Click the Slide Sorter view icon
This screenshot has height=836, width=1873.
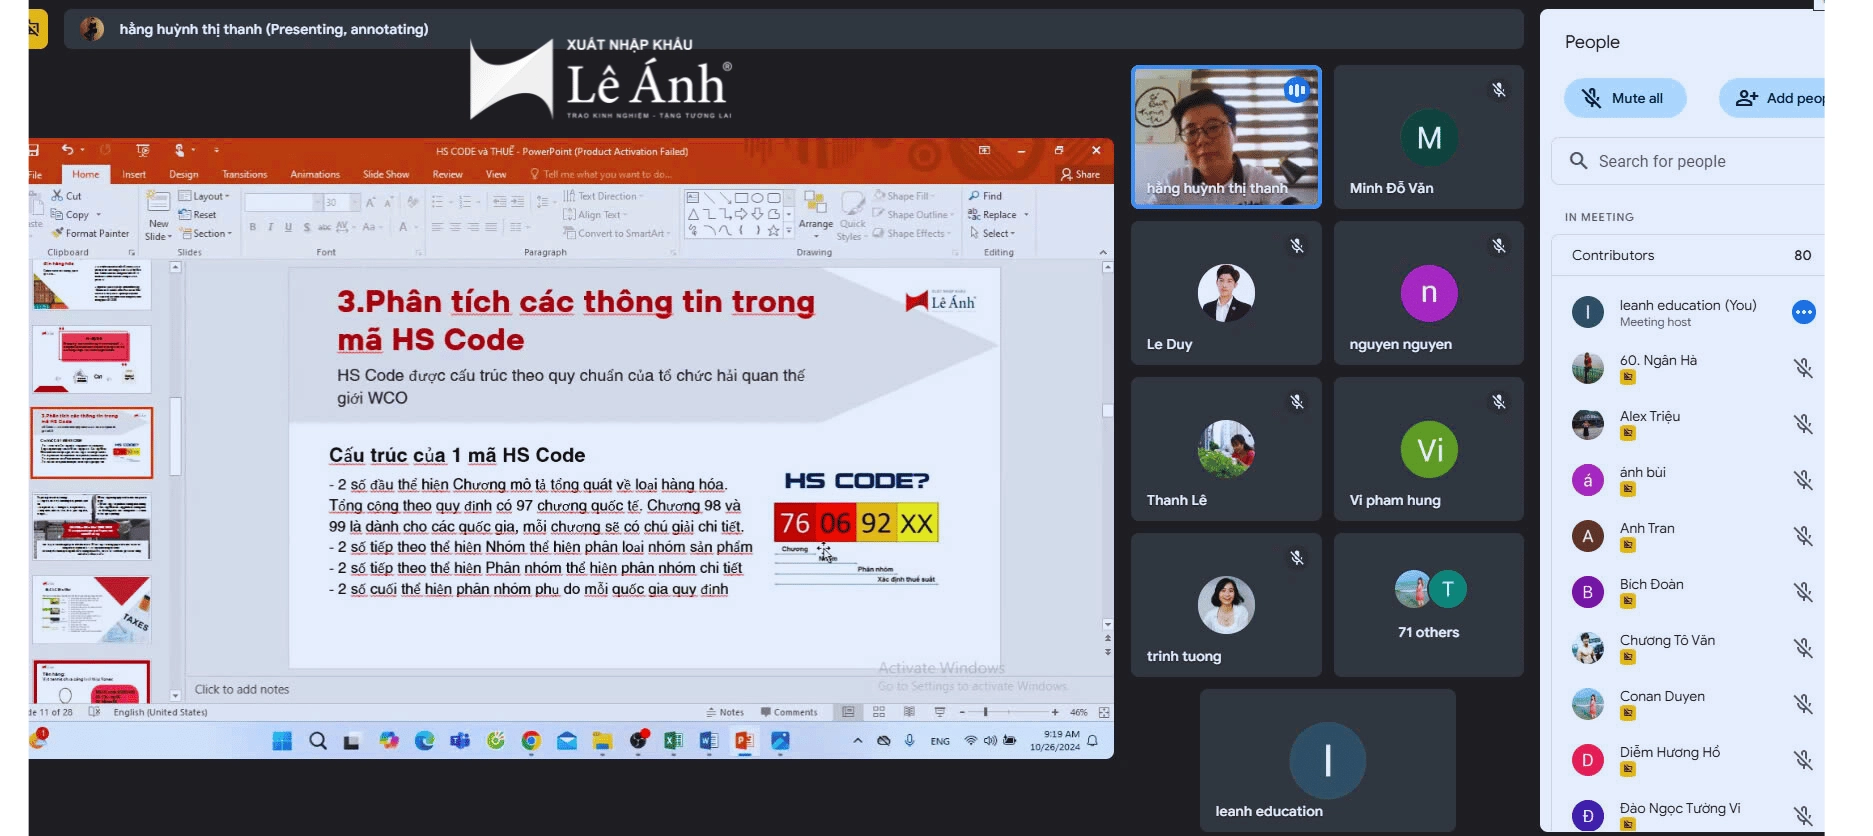(x=879, y=712)
